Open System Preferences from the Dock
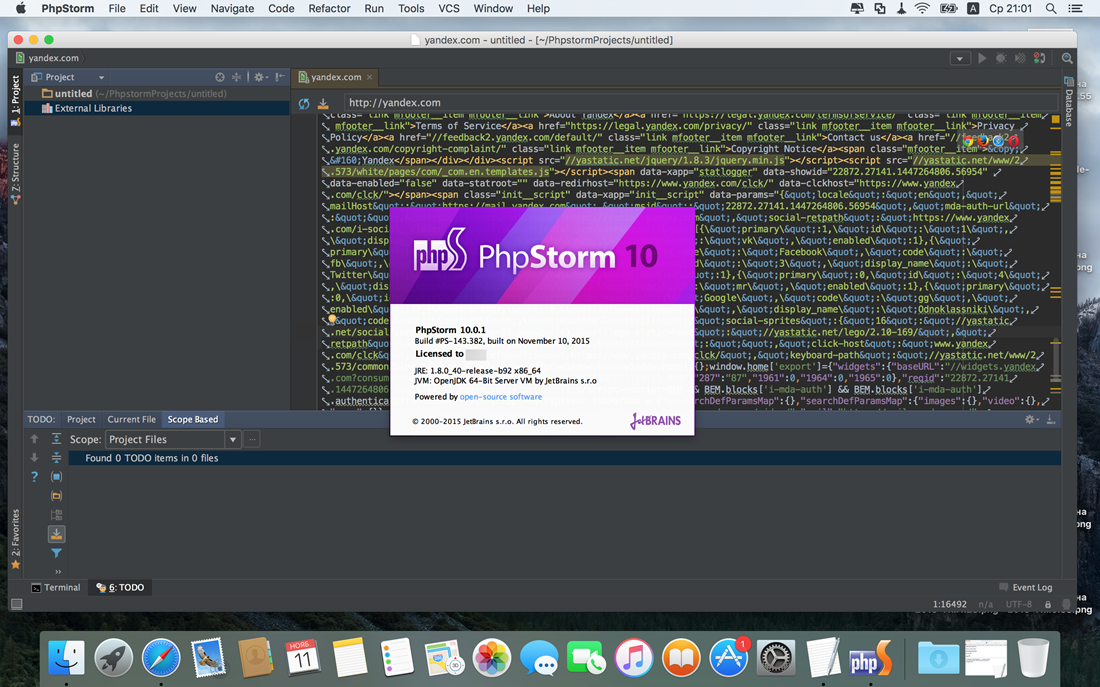Screen dimensions: 1100x687 tap(776, 658)
